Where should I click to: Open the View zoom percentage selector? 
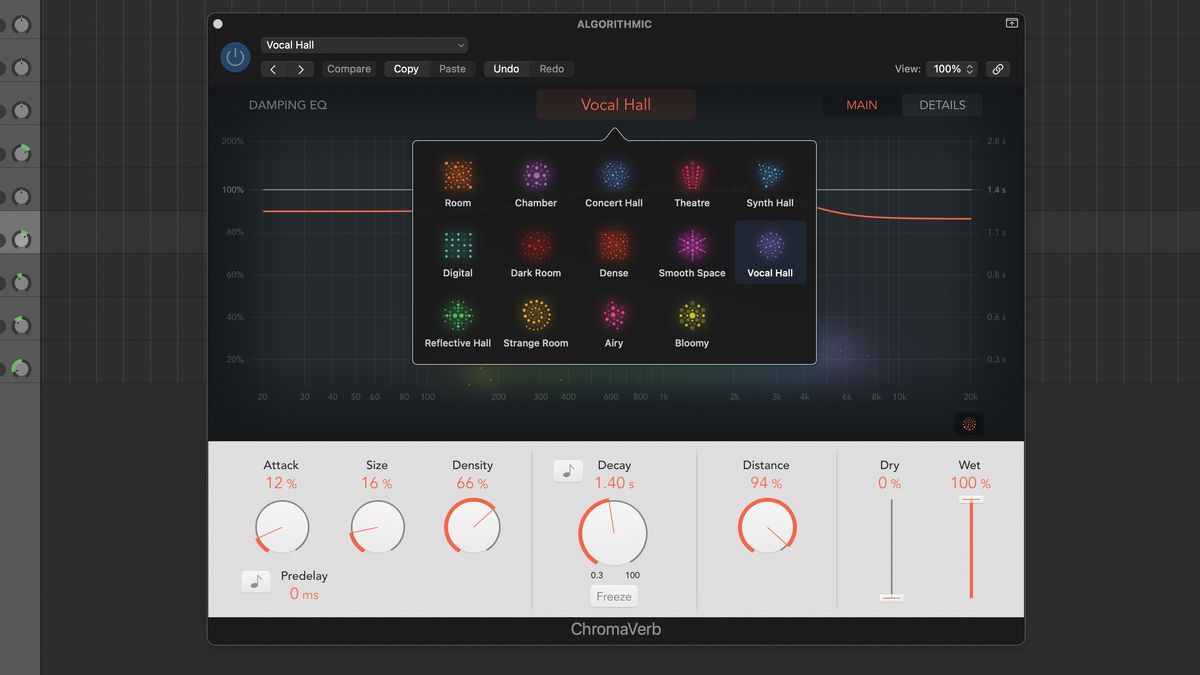click(x=949, y=69)
